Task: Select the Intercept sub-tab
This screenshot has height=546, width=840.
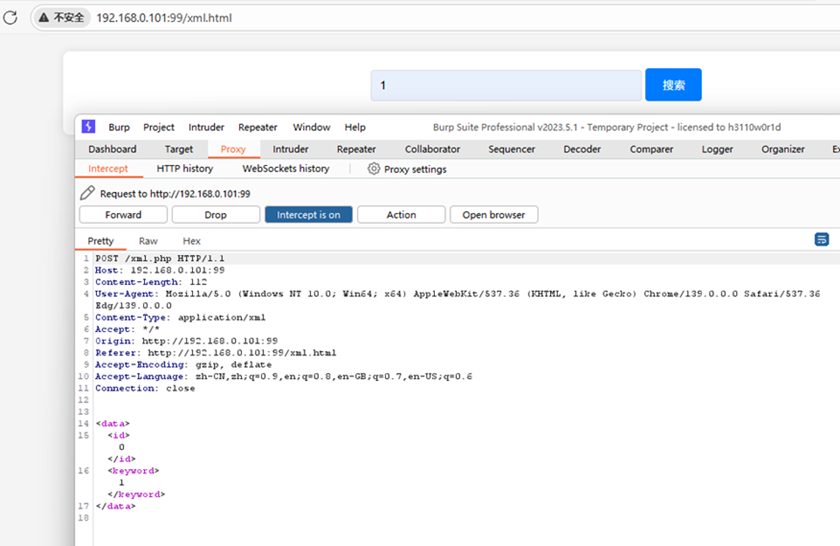Action: (x=108, y=168)
